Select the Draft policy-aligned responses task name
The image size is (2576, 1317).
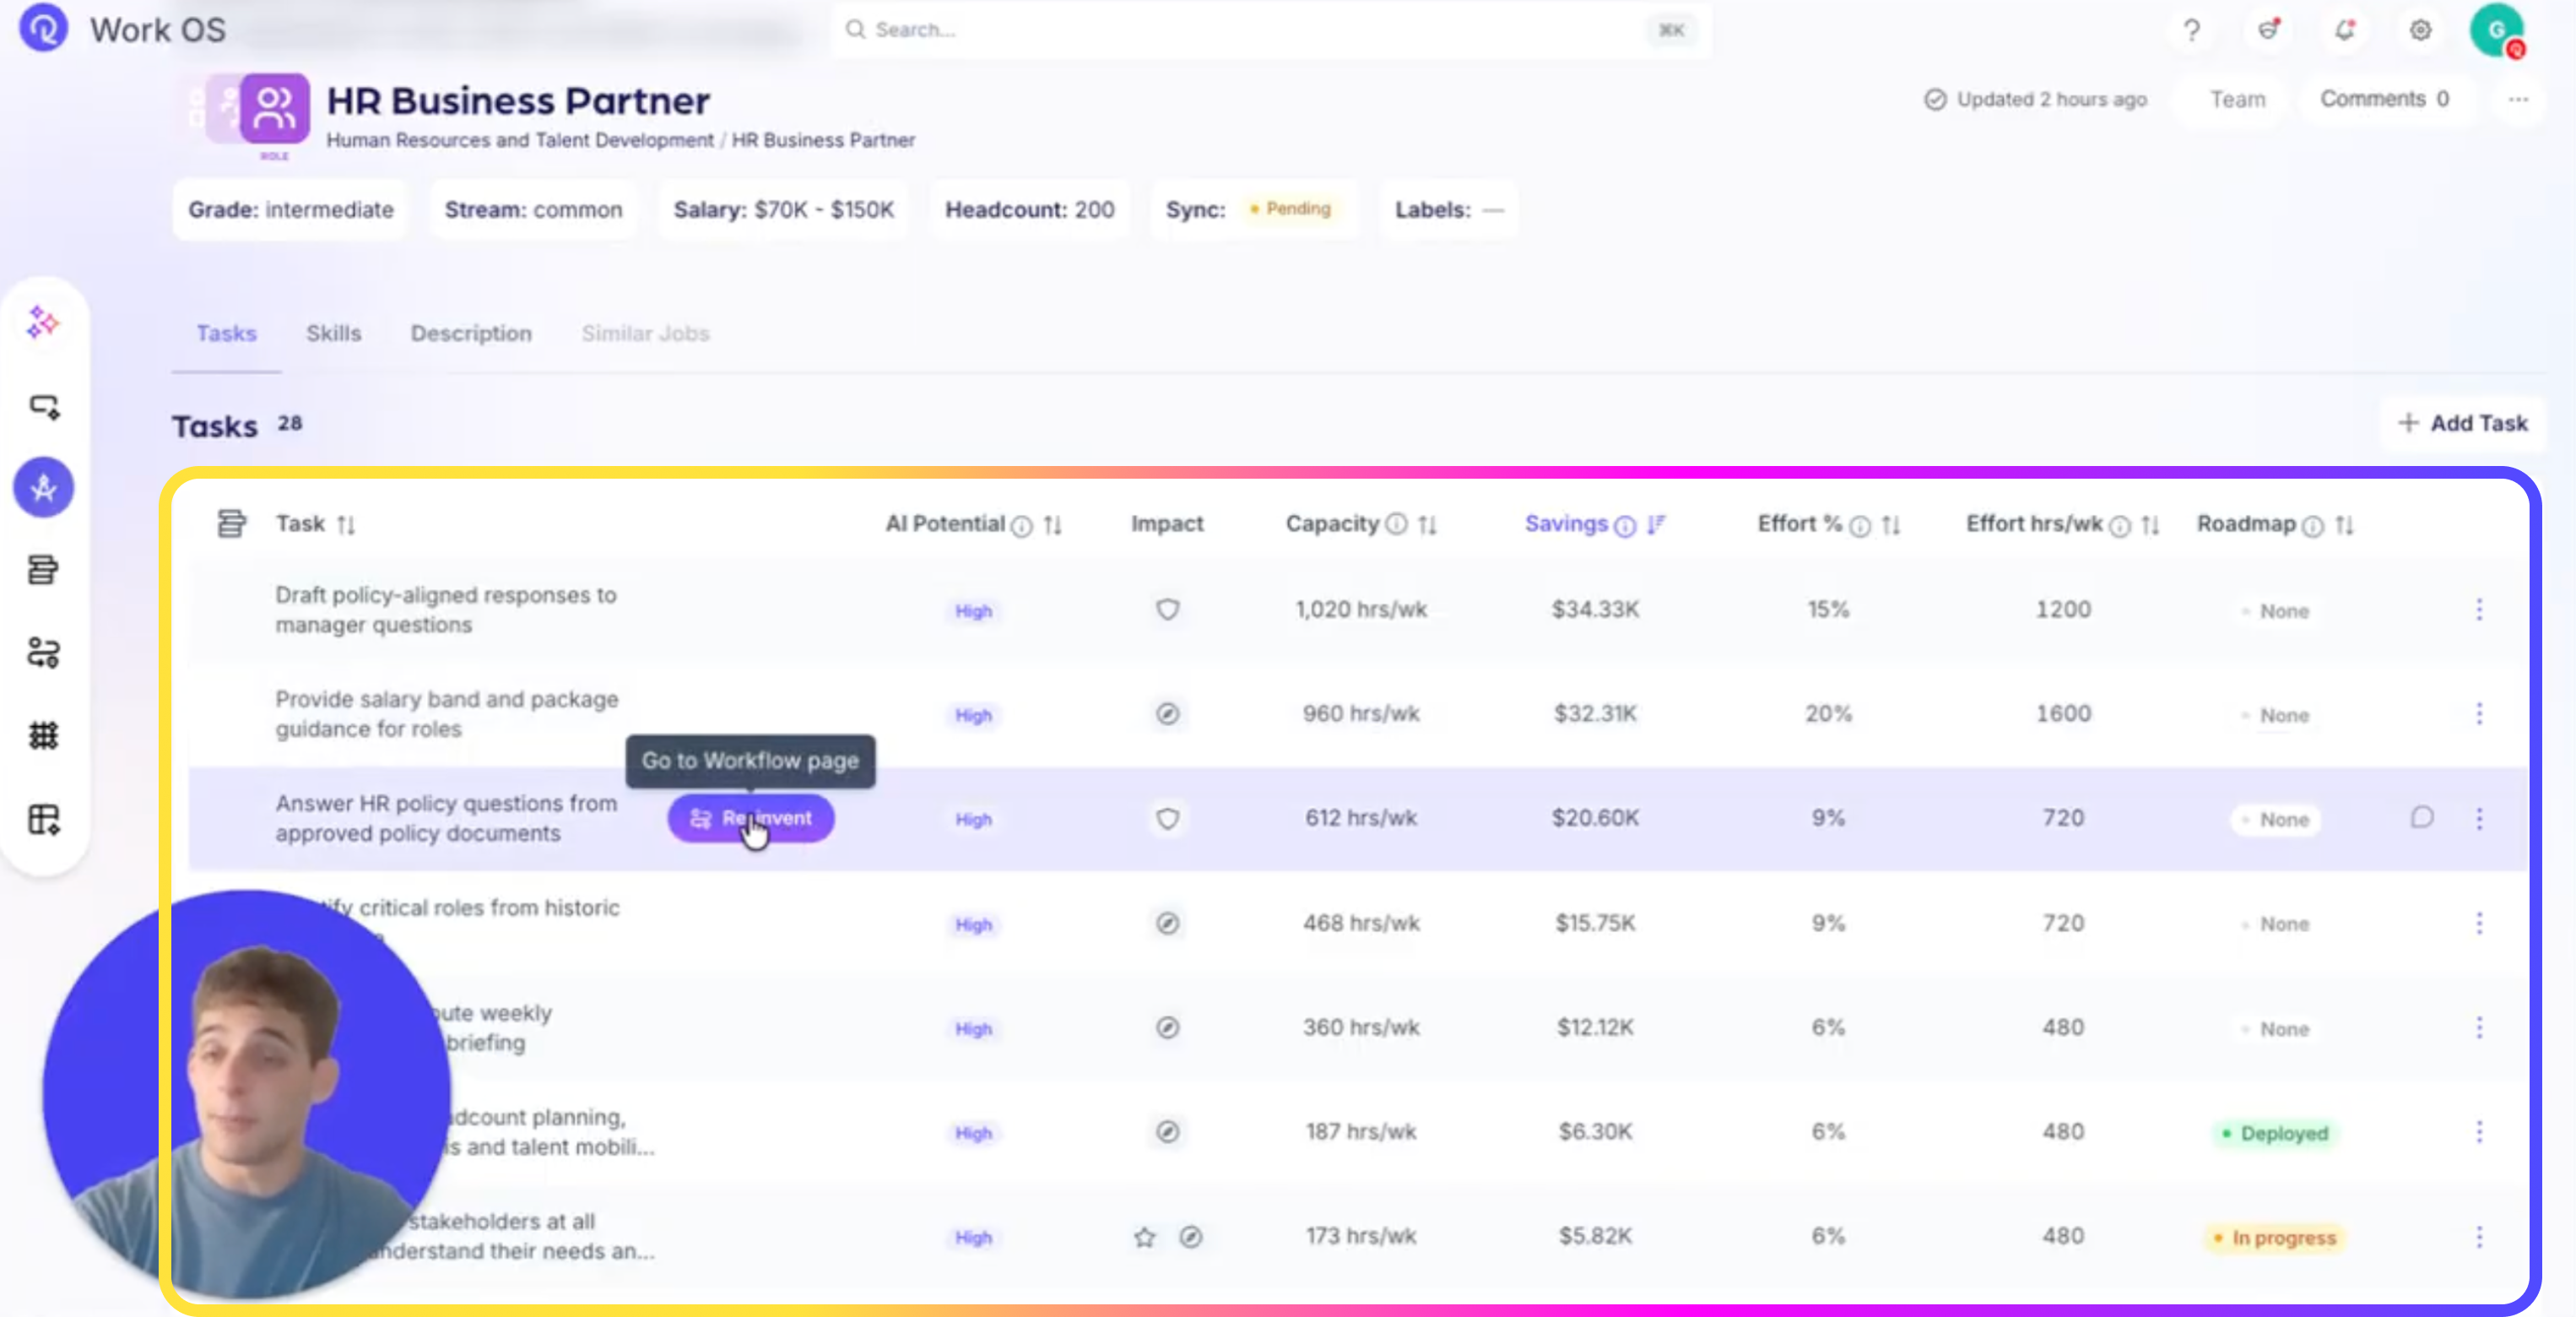click(446, 609)
